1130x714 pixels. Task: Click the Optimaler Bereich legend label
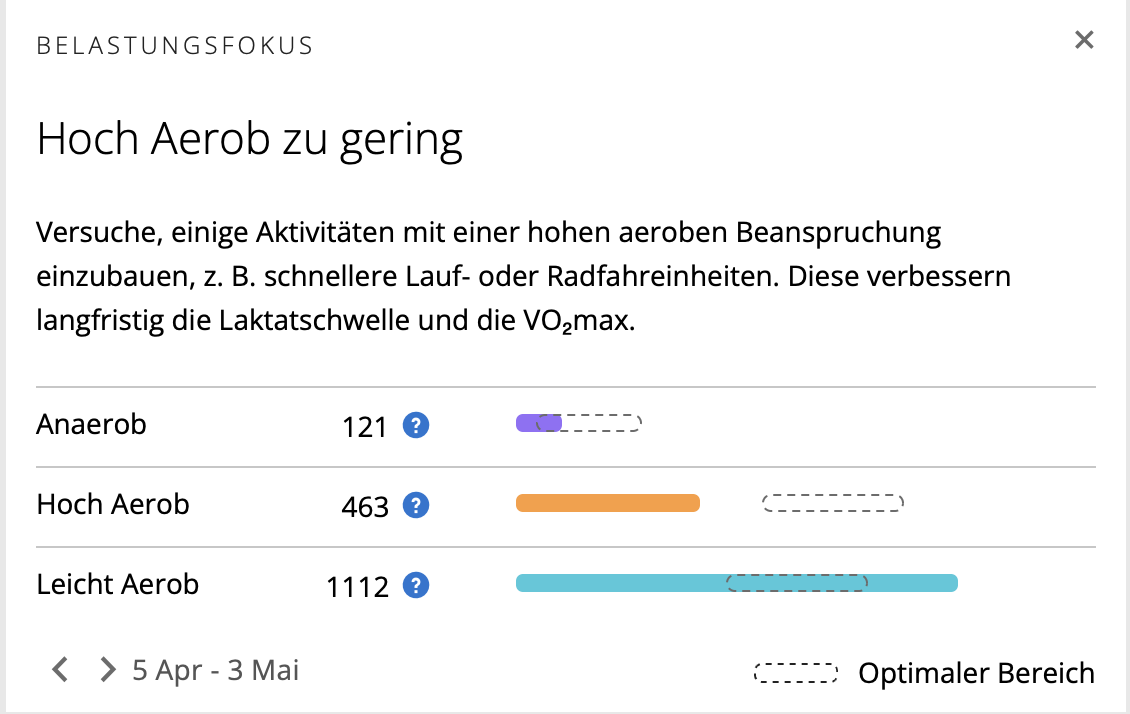[976, 673]
